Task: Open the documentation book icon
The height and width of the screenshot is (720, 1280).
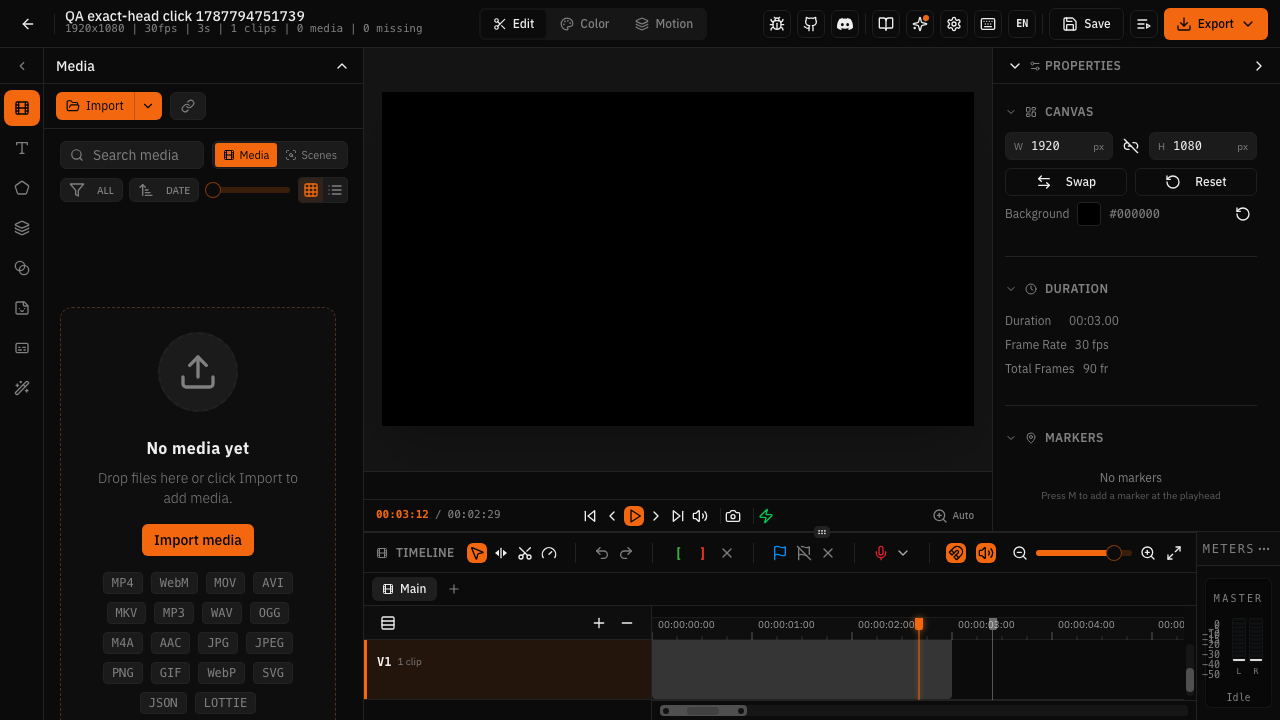Action: coord(886,24)
